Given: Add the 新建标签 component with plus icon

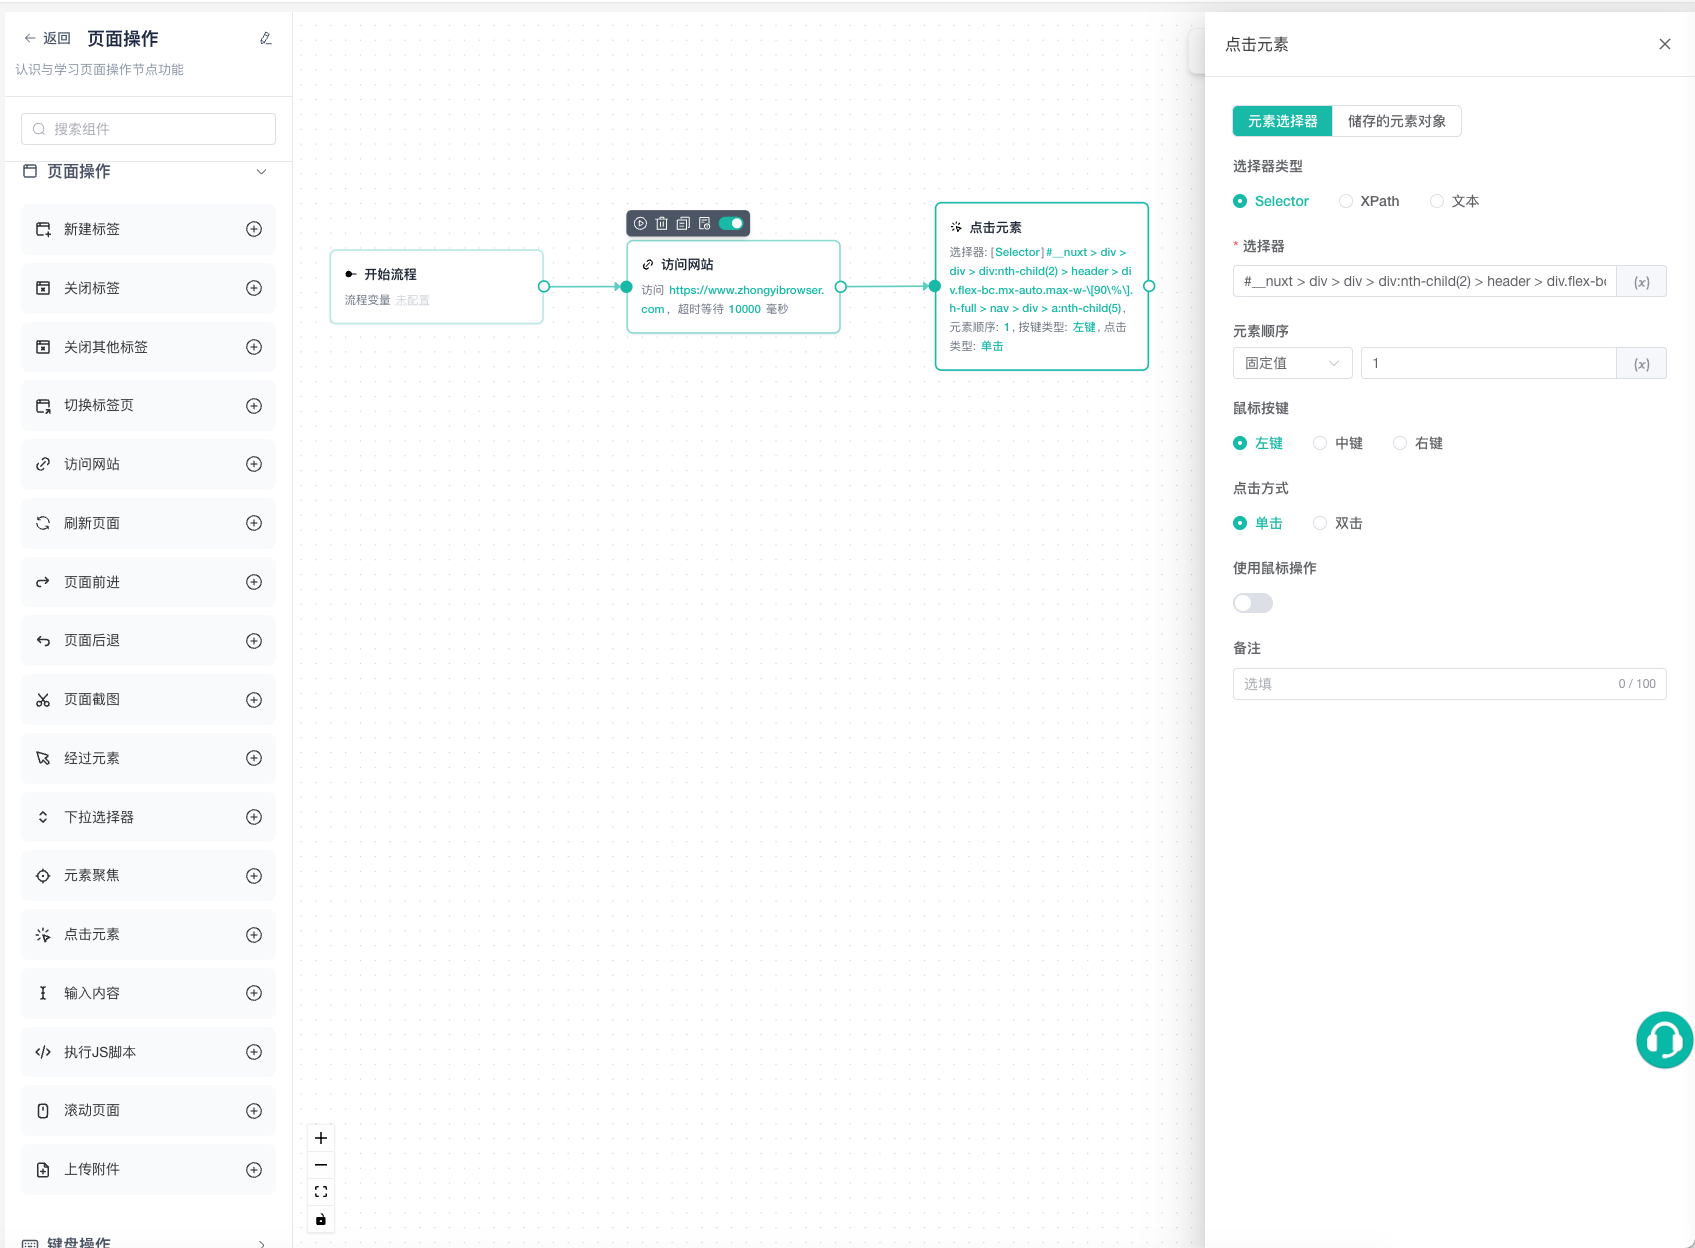Looking at the screenshot, I should click(254, 229).
